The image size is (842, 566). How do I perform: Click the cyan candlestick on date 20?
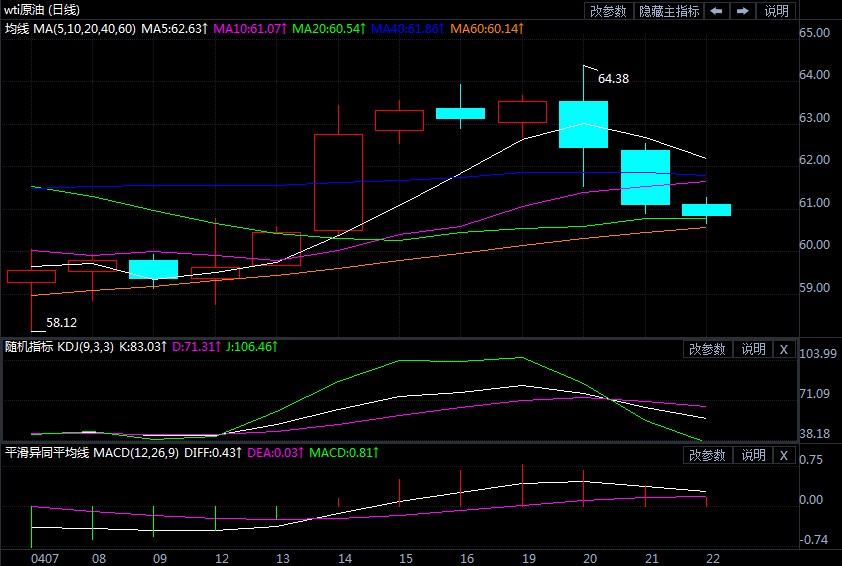point(583,124)
